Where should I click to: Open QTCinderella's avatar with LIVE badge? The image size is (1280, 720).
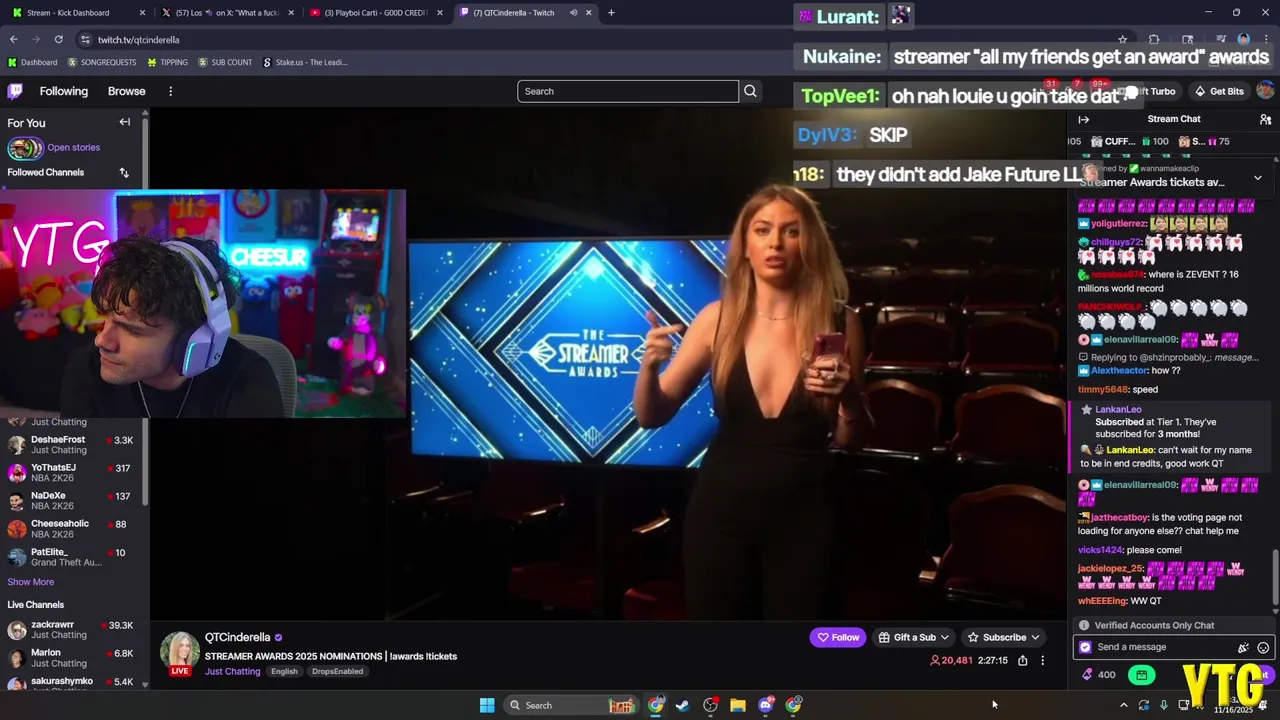(x=180, y=652)
